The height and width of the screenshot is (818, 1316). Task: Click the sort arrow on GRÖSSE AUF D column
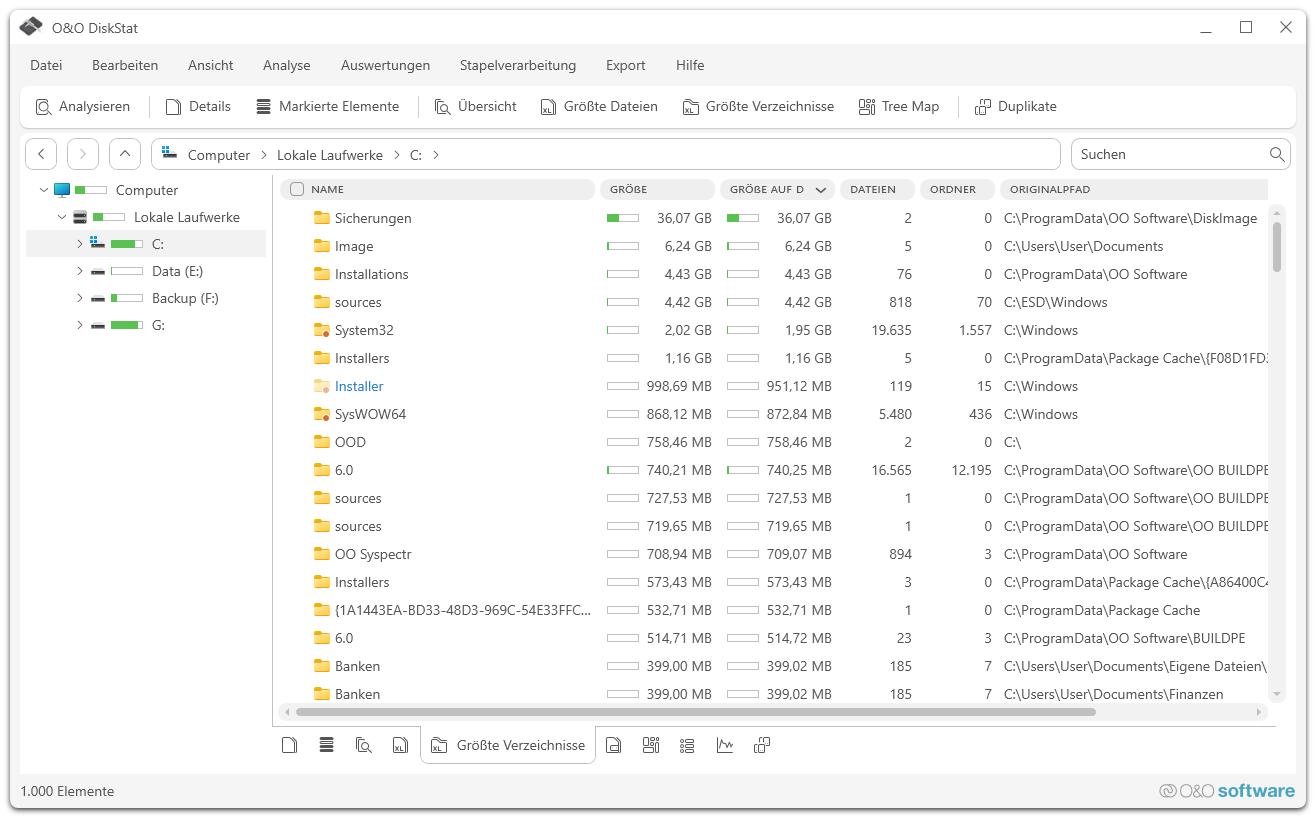click(x=821, y=189)
